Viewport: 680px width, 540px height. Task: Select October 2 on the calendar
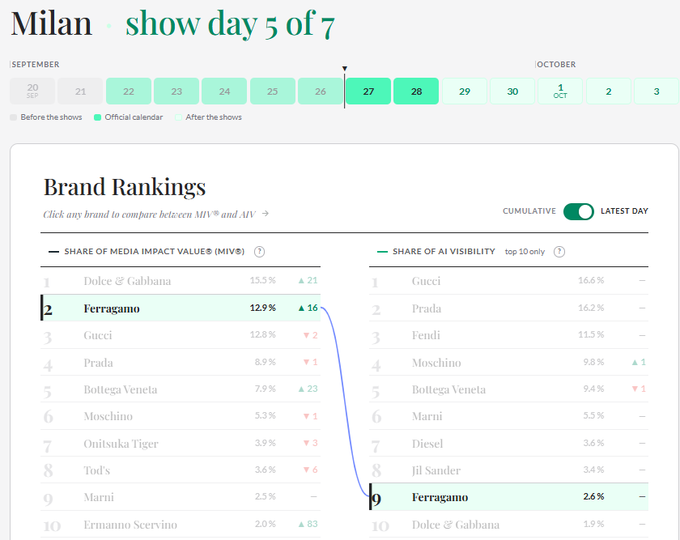pyautogui.click(x=608, y=91)
